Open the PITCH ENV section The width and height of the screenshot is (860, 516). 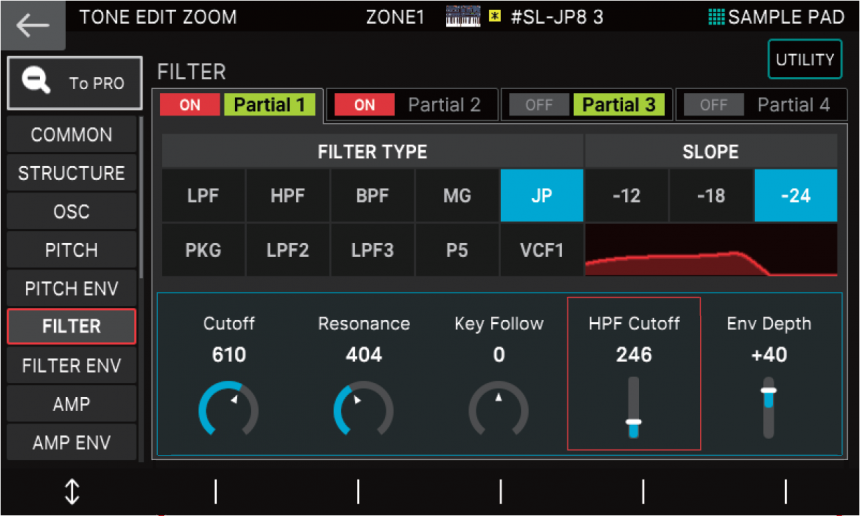tap(72, 288)
